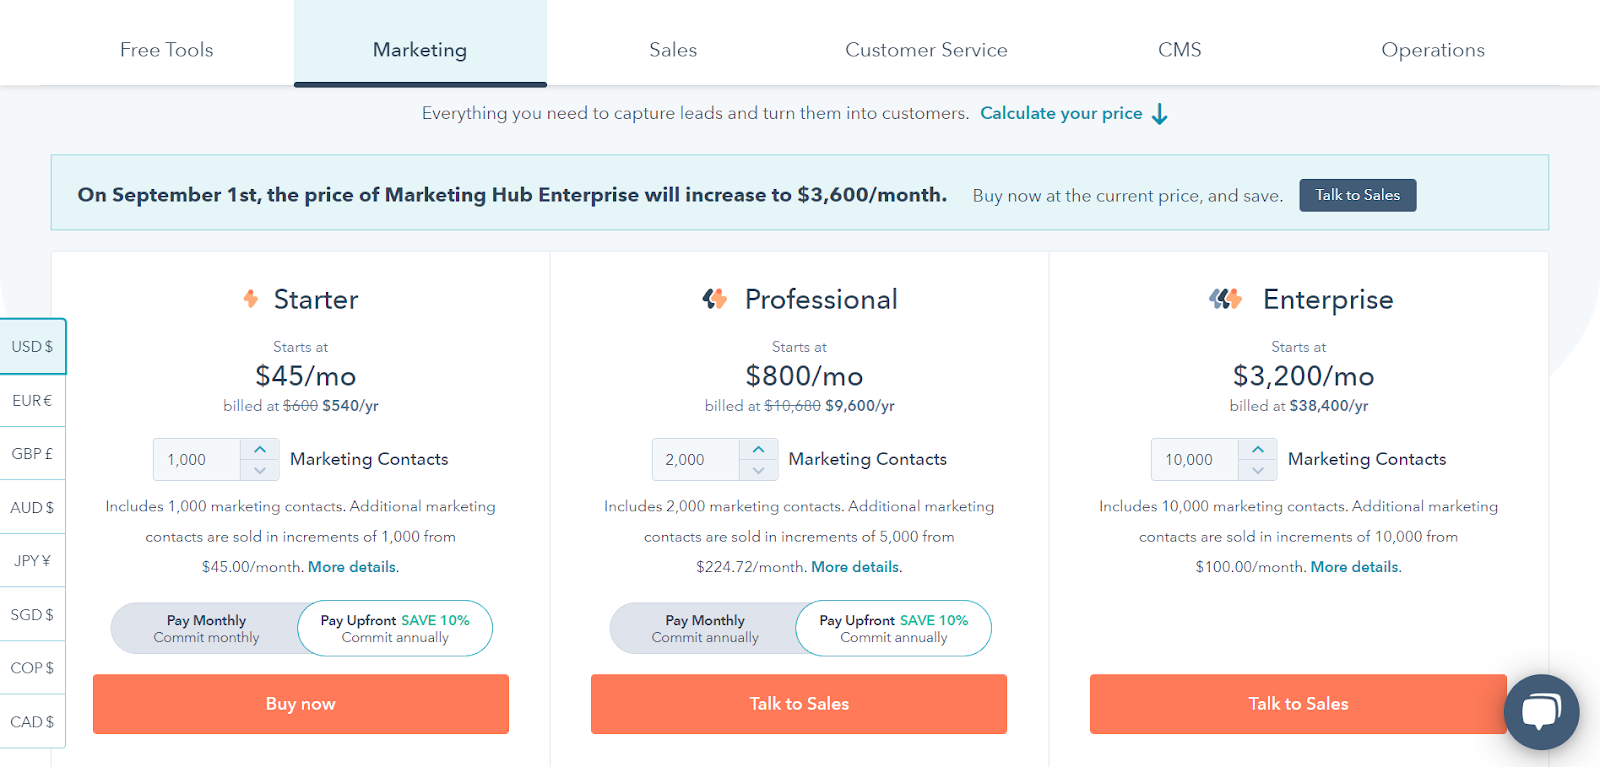Open the Sales pricing tab
The image size is (1600, 767).
(673, 50)
